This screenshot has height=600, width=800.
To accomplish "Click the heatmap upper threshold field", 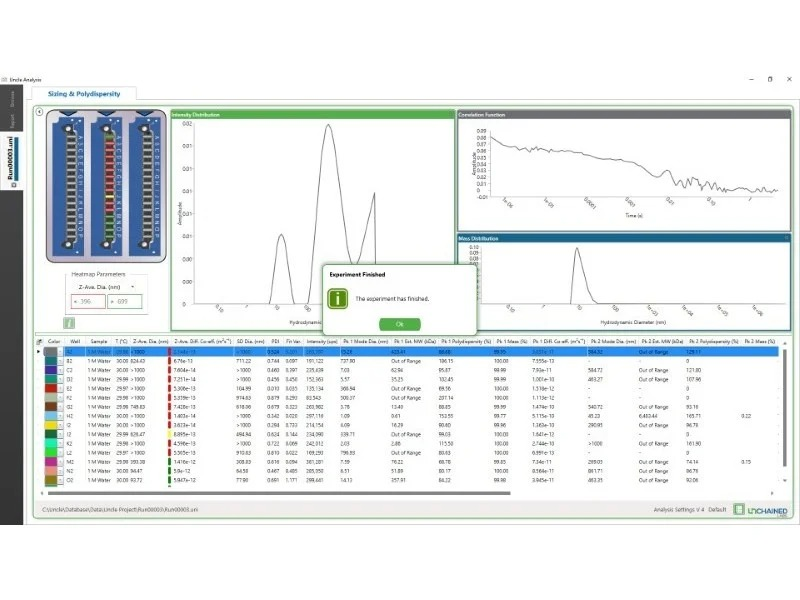I will (124, 302).
